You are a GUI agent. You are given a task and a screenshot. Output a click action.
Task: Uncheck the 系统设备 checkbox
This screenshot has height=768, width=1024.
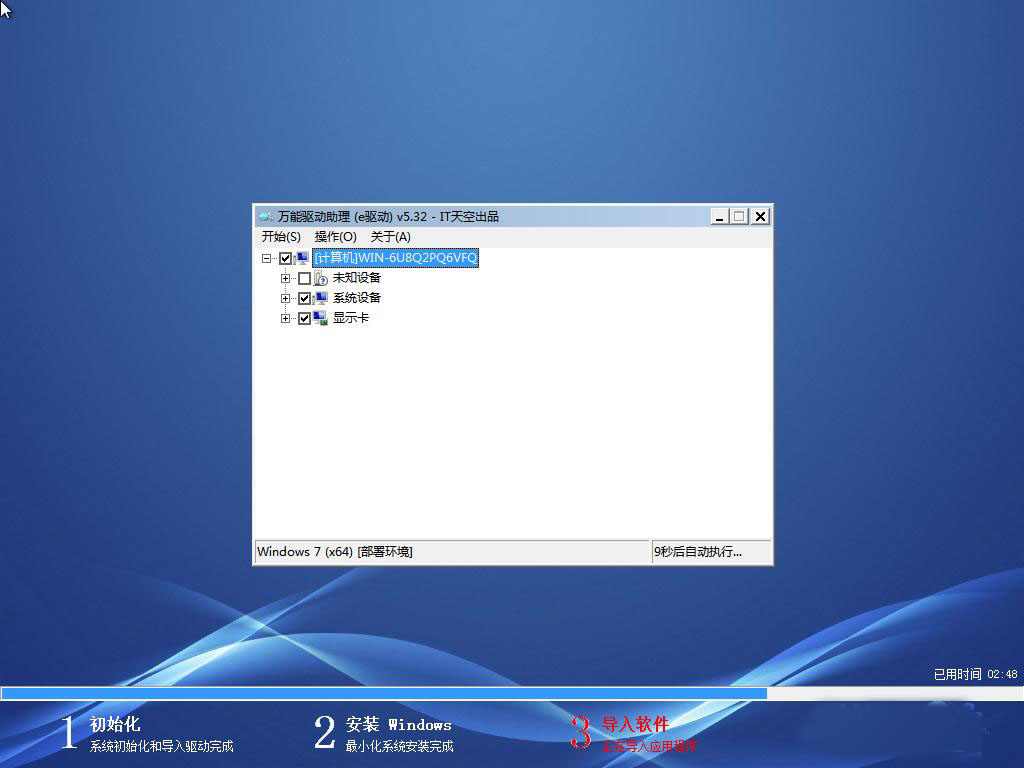point(305,298)
